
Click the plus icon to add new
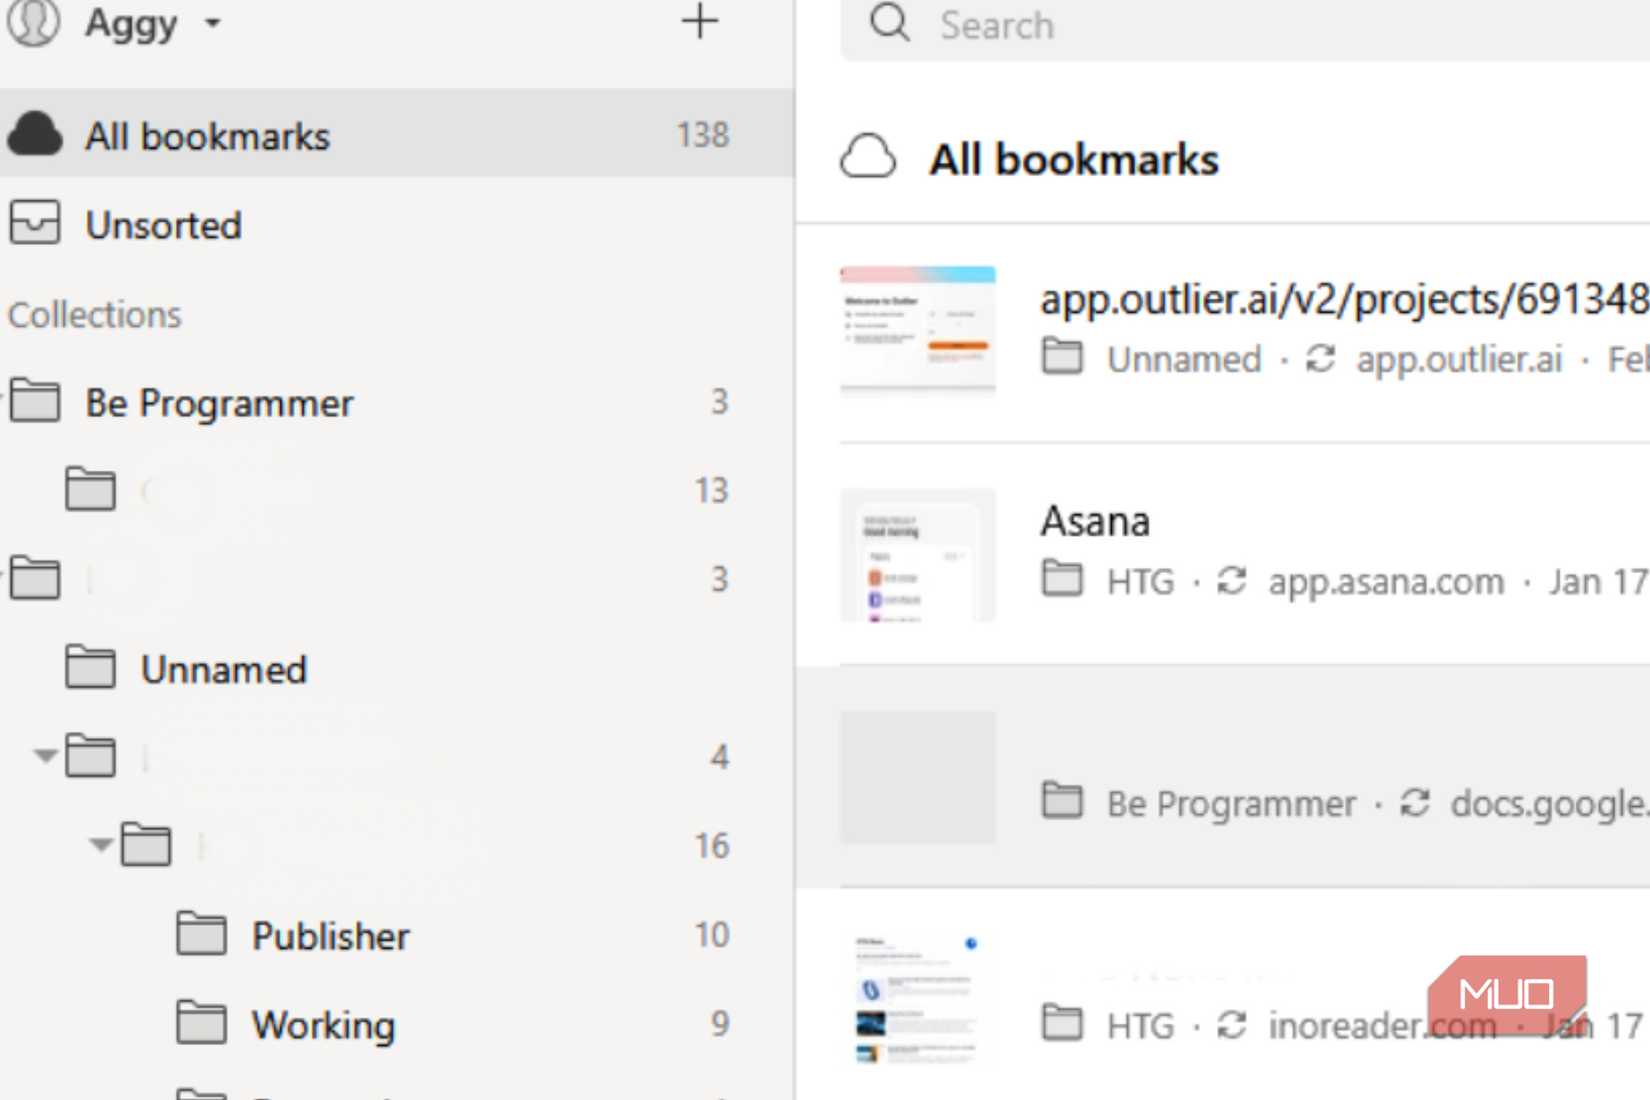700,21
